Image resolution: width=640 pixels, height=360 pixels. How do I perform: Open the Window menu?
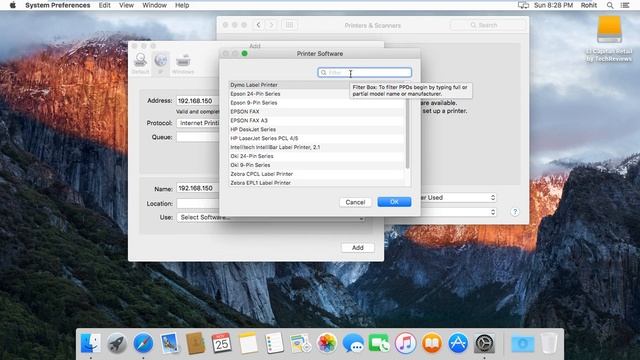(154, 5)
